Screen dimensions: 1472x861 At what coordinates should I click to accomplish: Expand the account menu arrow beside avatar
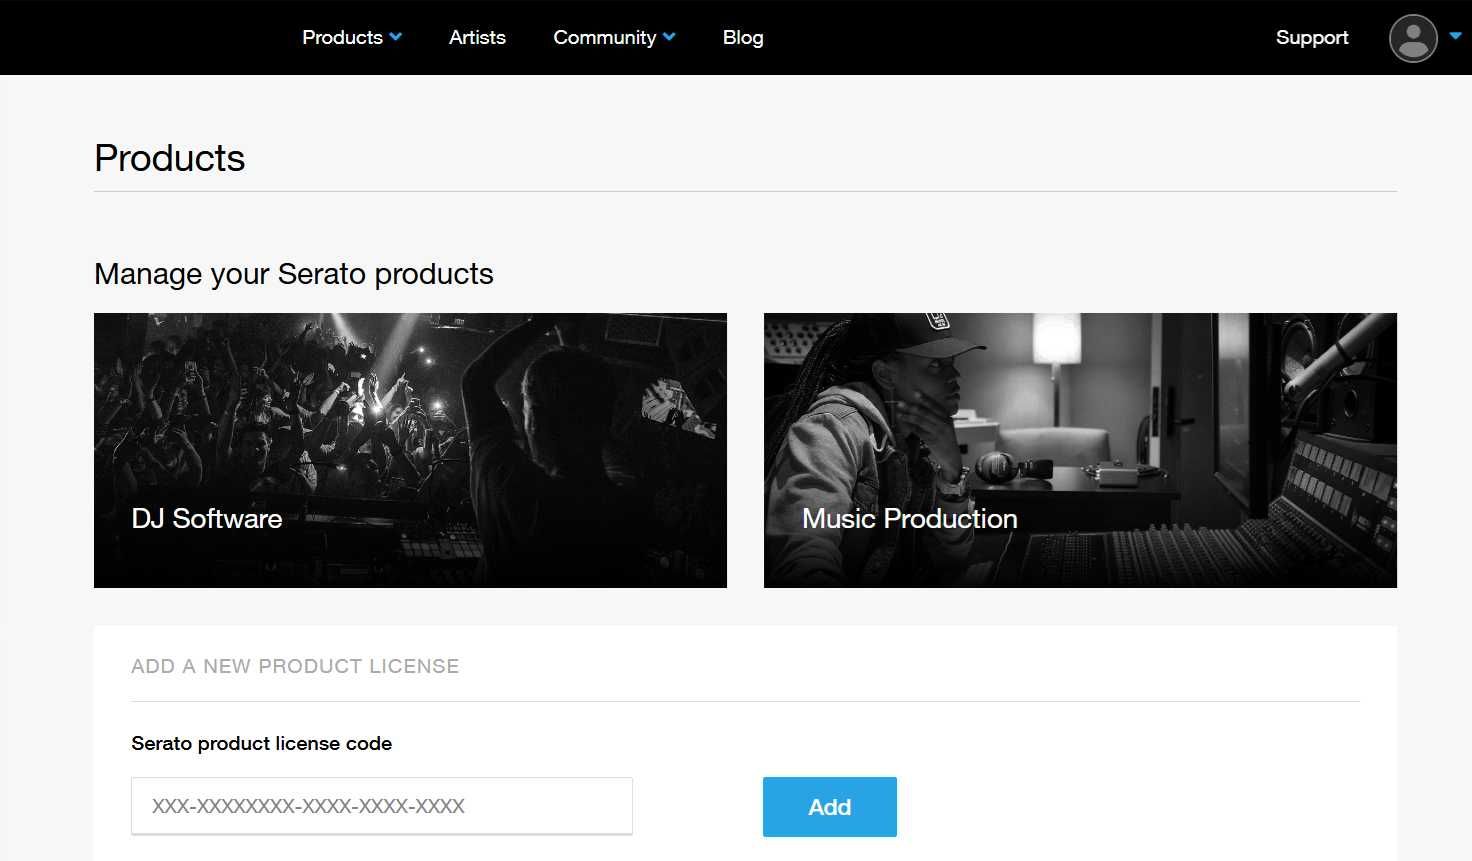click(x=1455, y=36)
